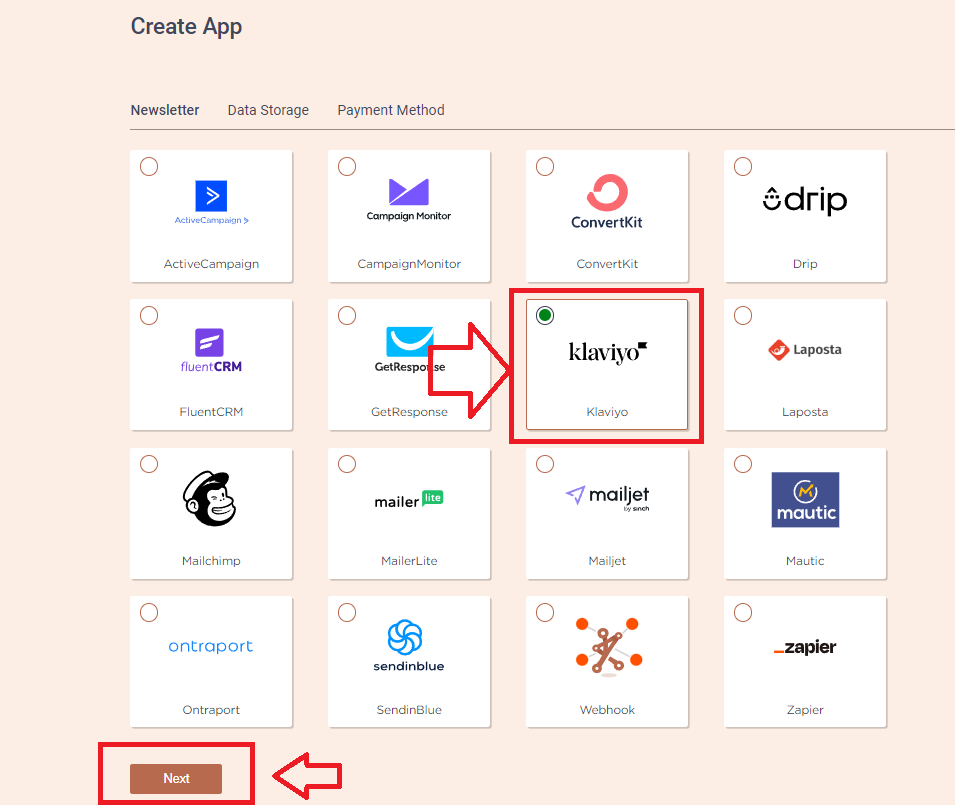Click the 'GetResponse' card label
Screen dimensions: 955x805
[409, 412]
